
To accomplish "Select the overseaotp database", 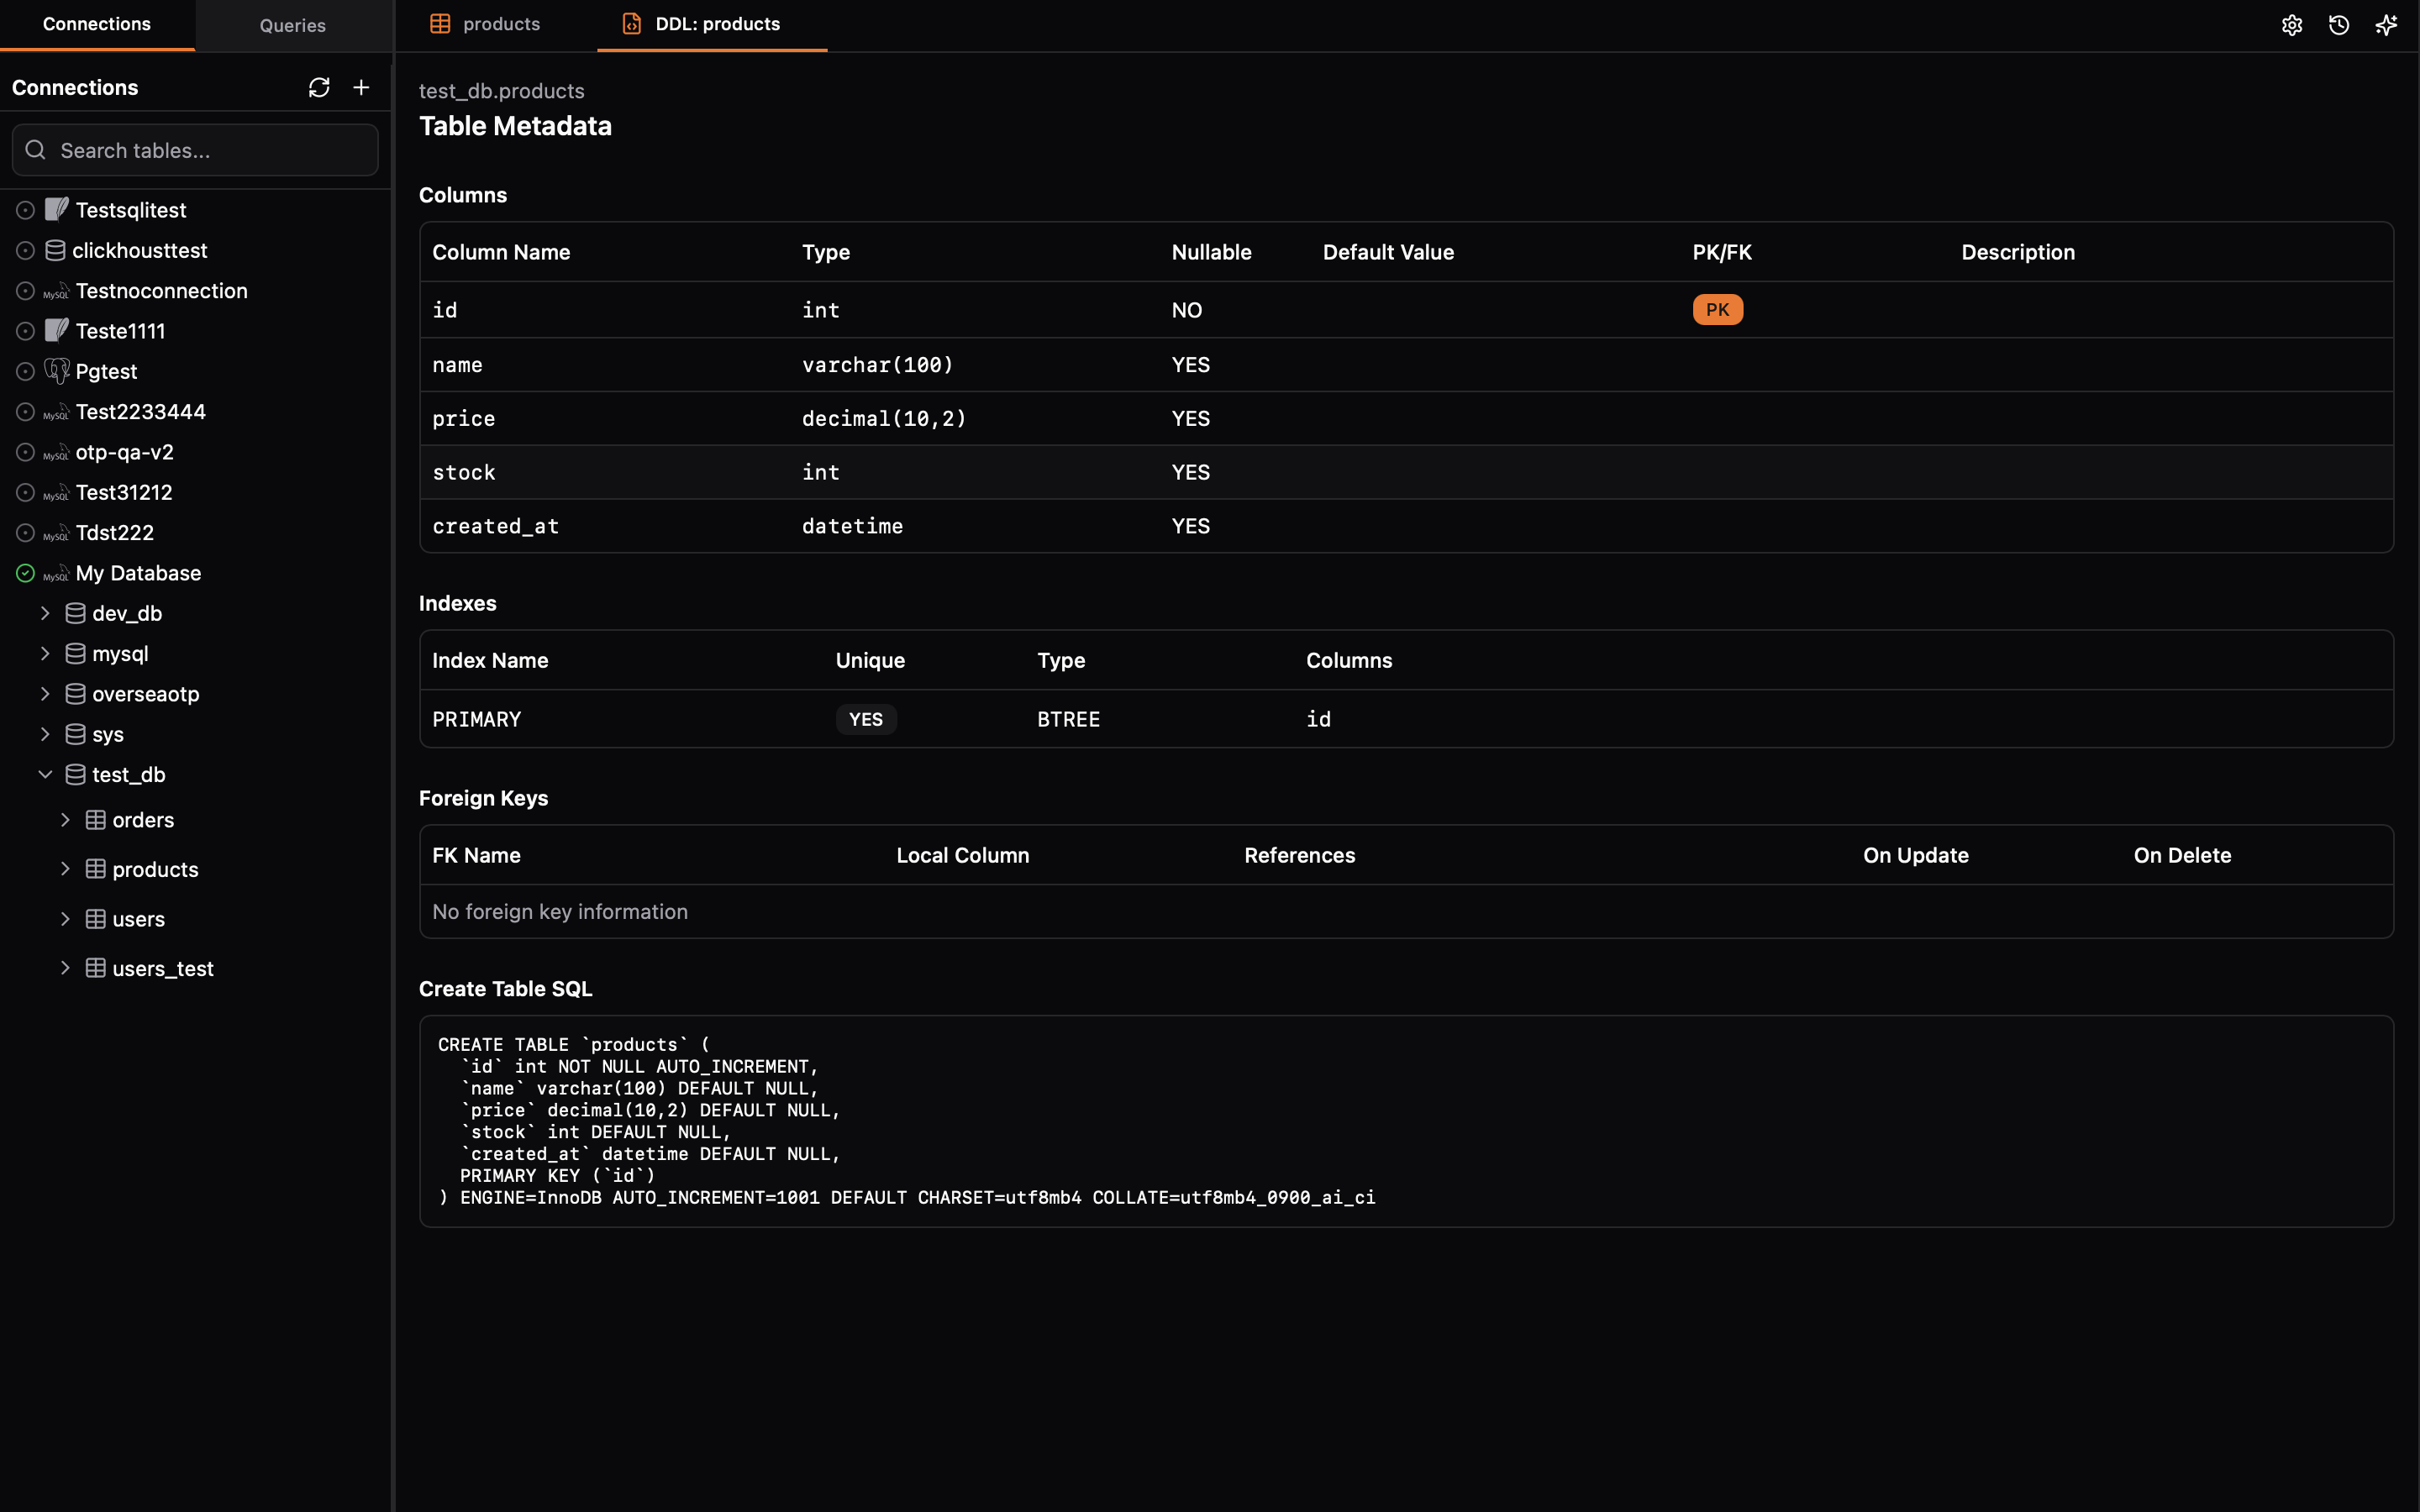I will point(145,694).
